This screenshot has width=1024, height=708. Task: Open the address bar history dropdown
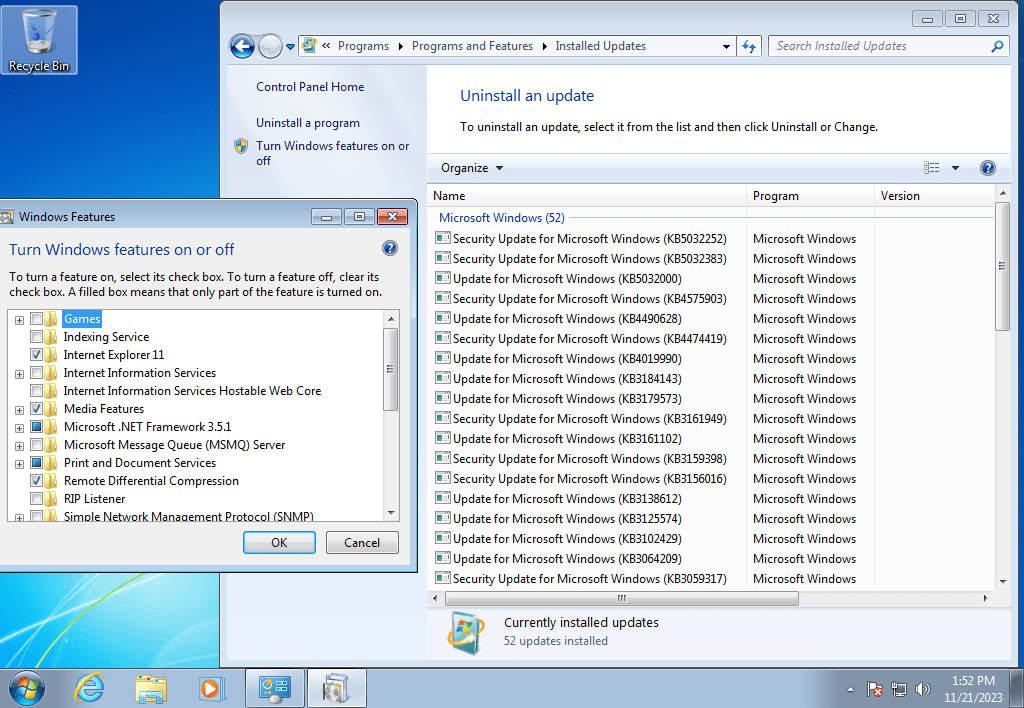(x=726, y=46)
